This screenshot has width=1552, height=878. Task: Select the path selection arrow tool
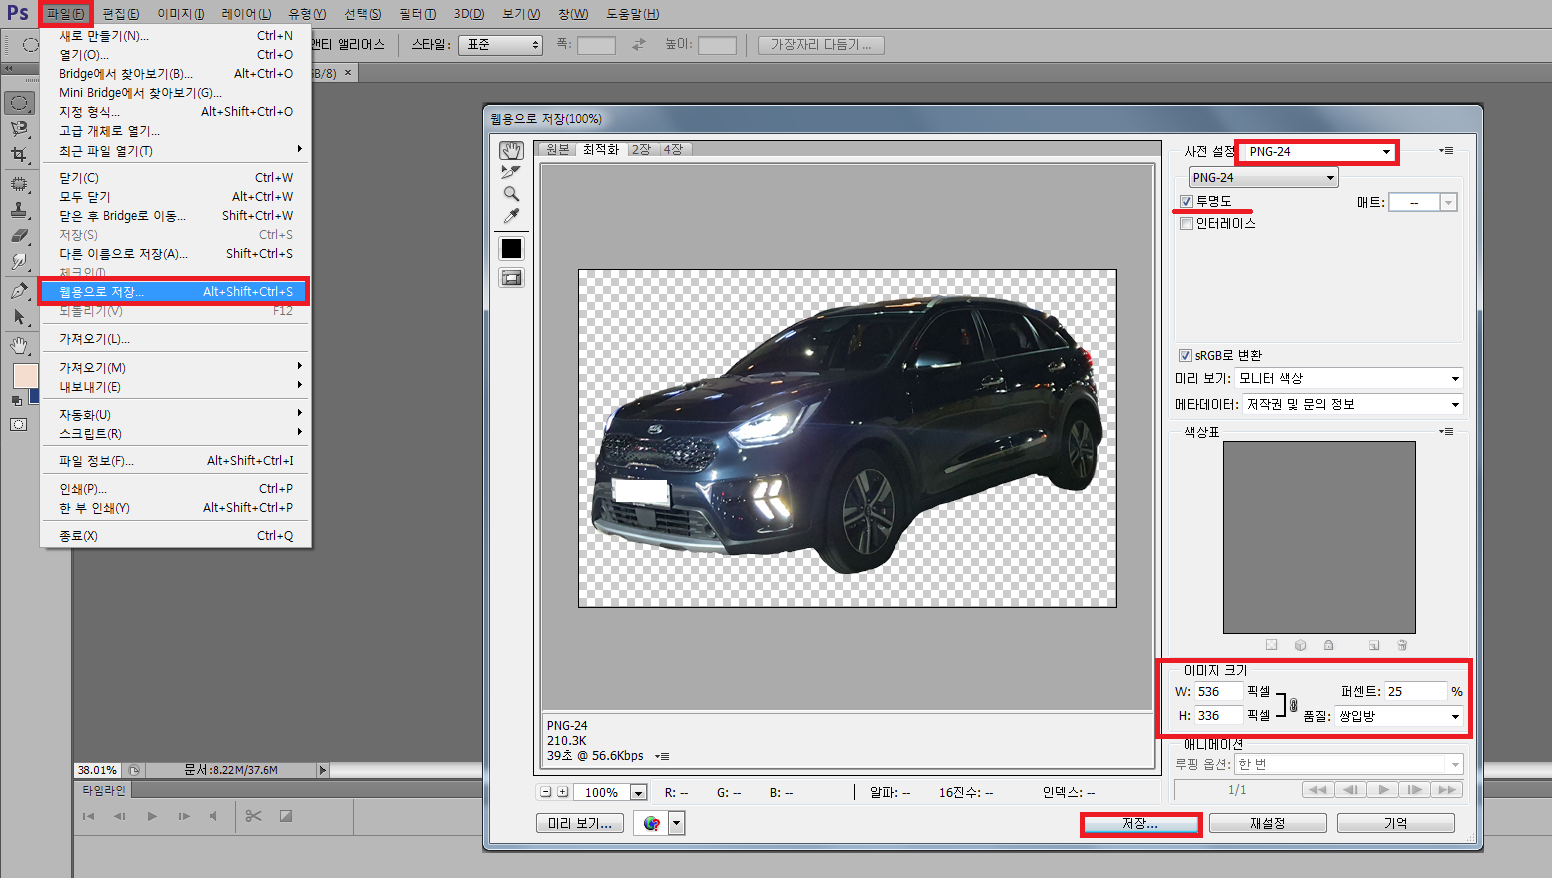[x=19, y=317]
